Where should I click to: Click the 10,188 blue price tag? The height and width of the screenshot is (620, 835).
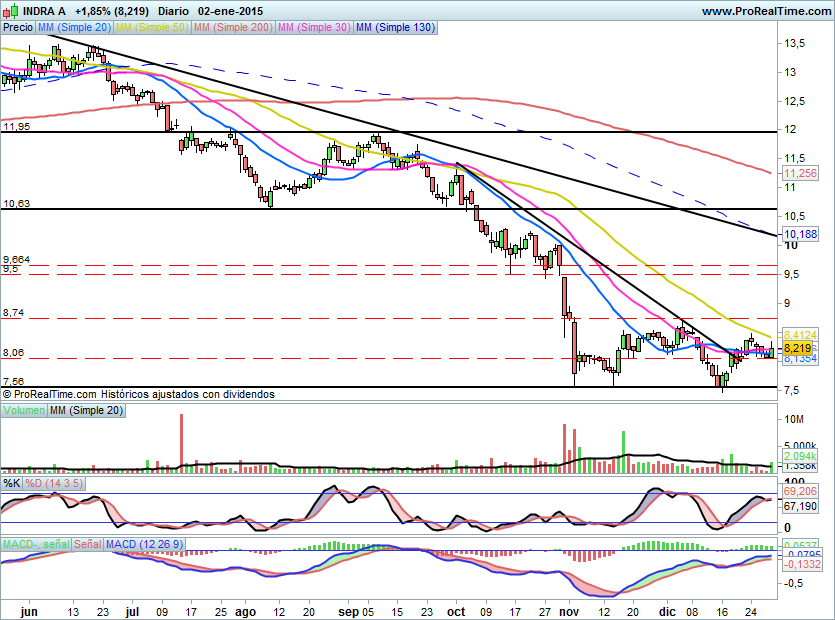point(800,234)
